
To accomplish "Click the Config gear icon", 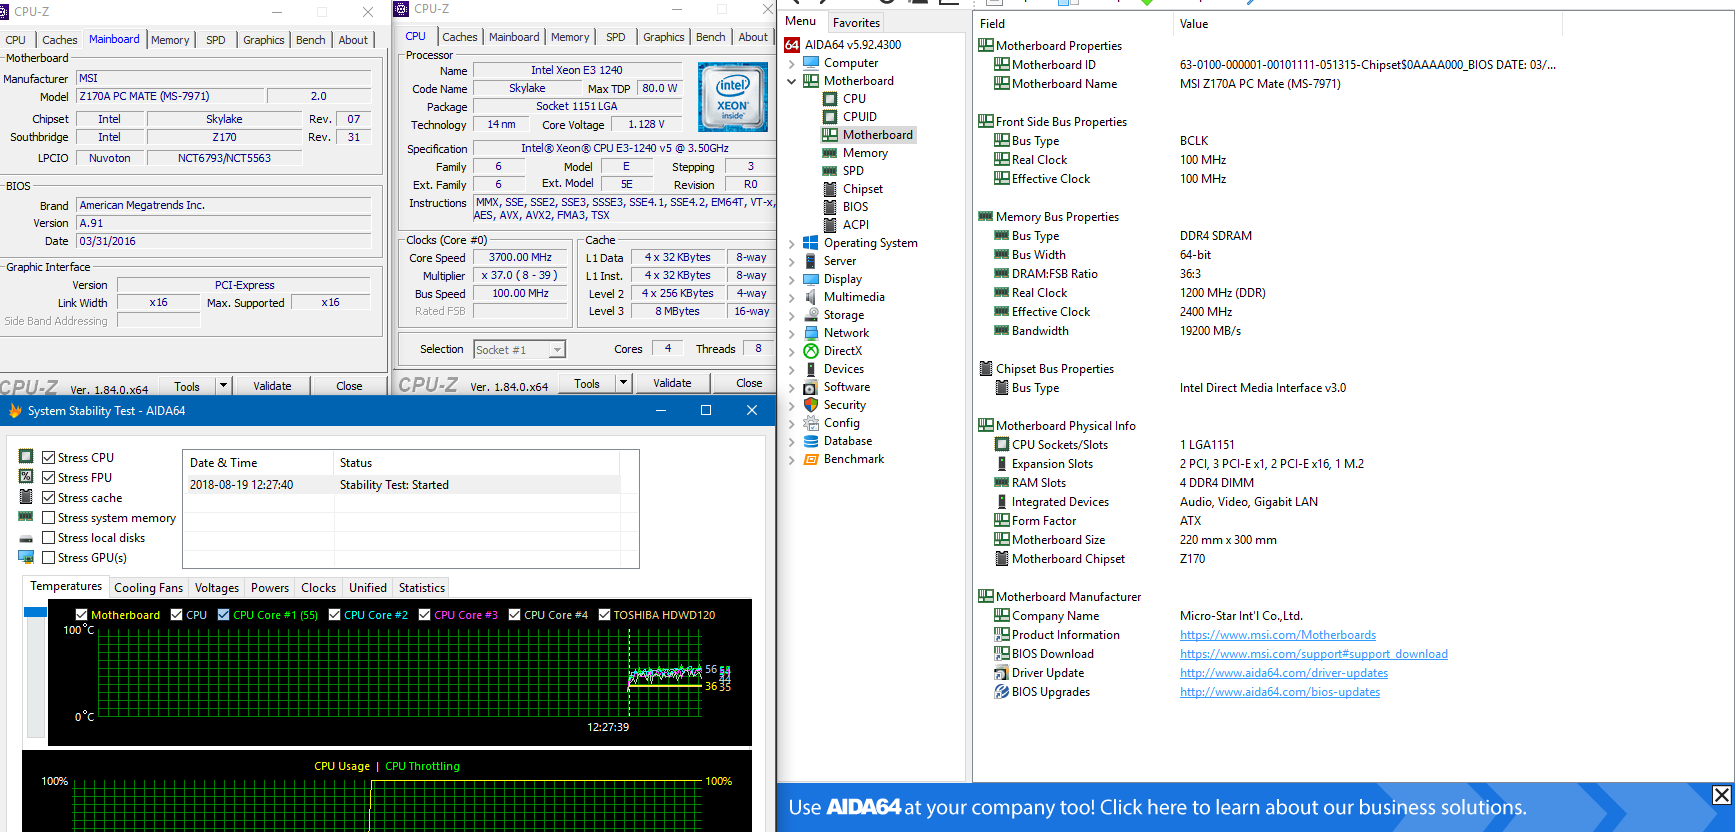I will [811, 423].
